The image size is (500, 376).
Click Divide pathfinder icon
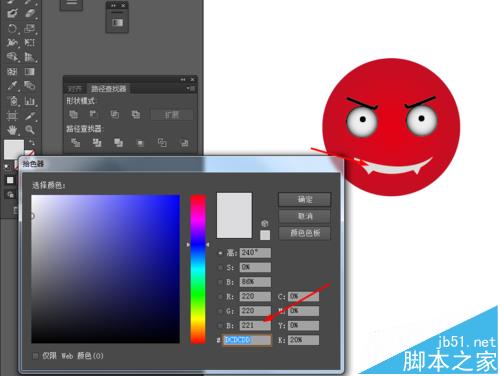point(76,143)
